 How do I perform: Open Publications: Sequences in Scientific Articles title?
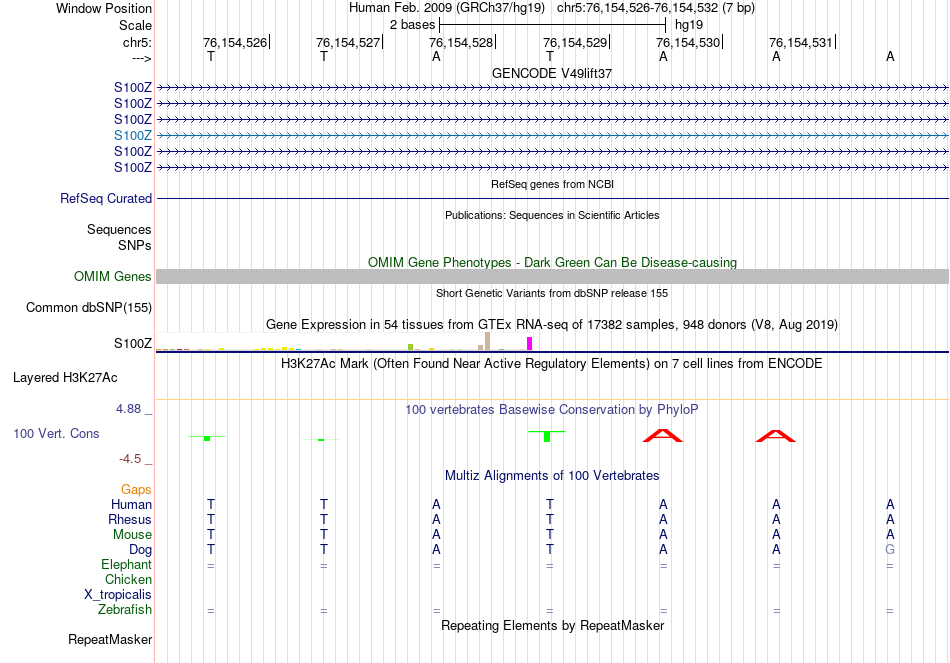tap(552, 215)
